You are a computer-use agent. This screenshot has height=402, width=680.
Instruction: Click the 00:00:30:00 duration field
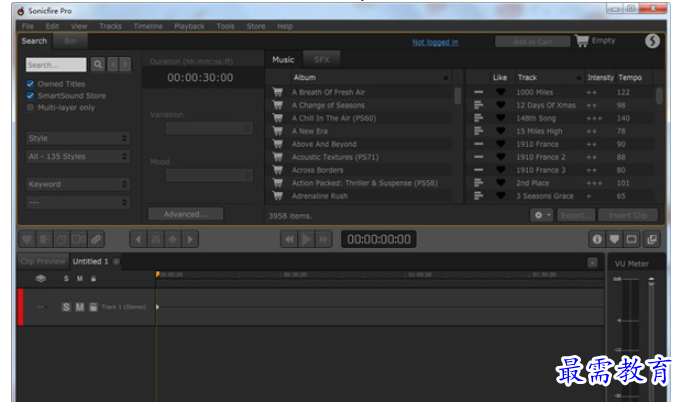pyautogui.click(x=200, y=78)
